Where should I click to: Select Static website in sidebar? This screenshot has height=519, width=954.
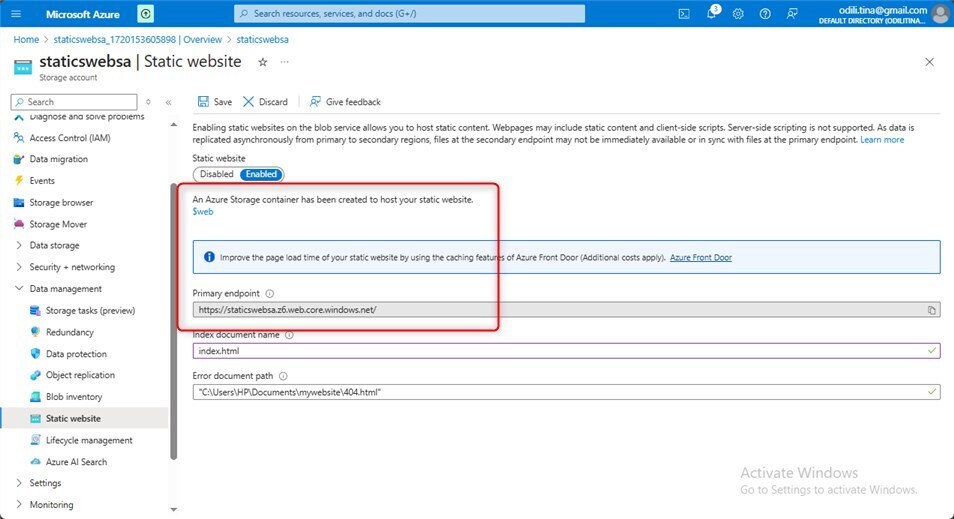(x=84, y=418)
